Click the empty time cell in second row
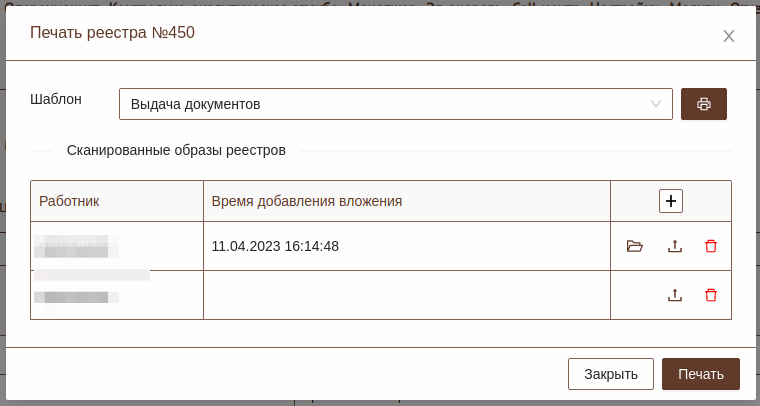 point(406,295)
